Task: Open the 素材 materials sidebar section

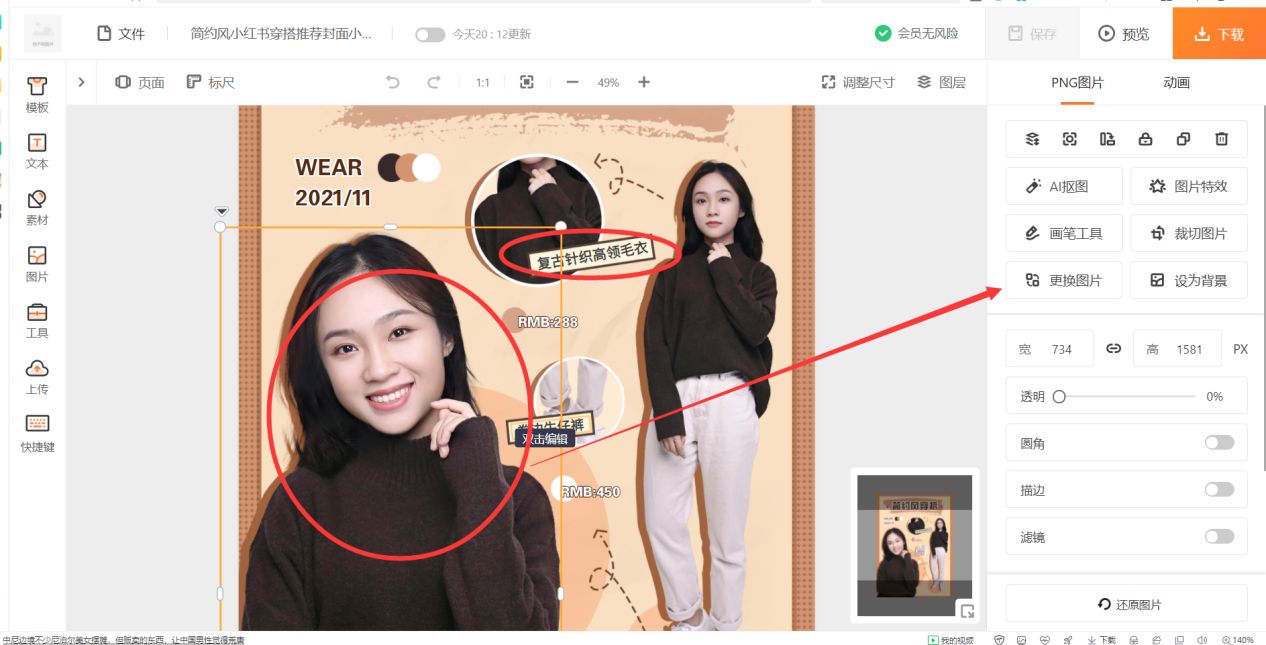Action: point(36,207)
